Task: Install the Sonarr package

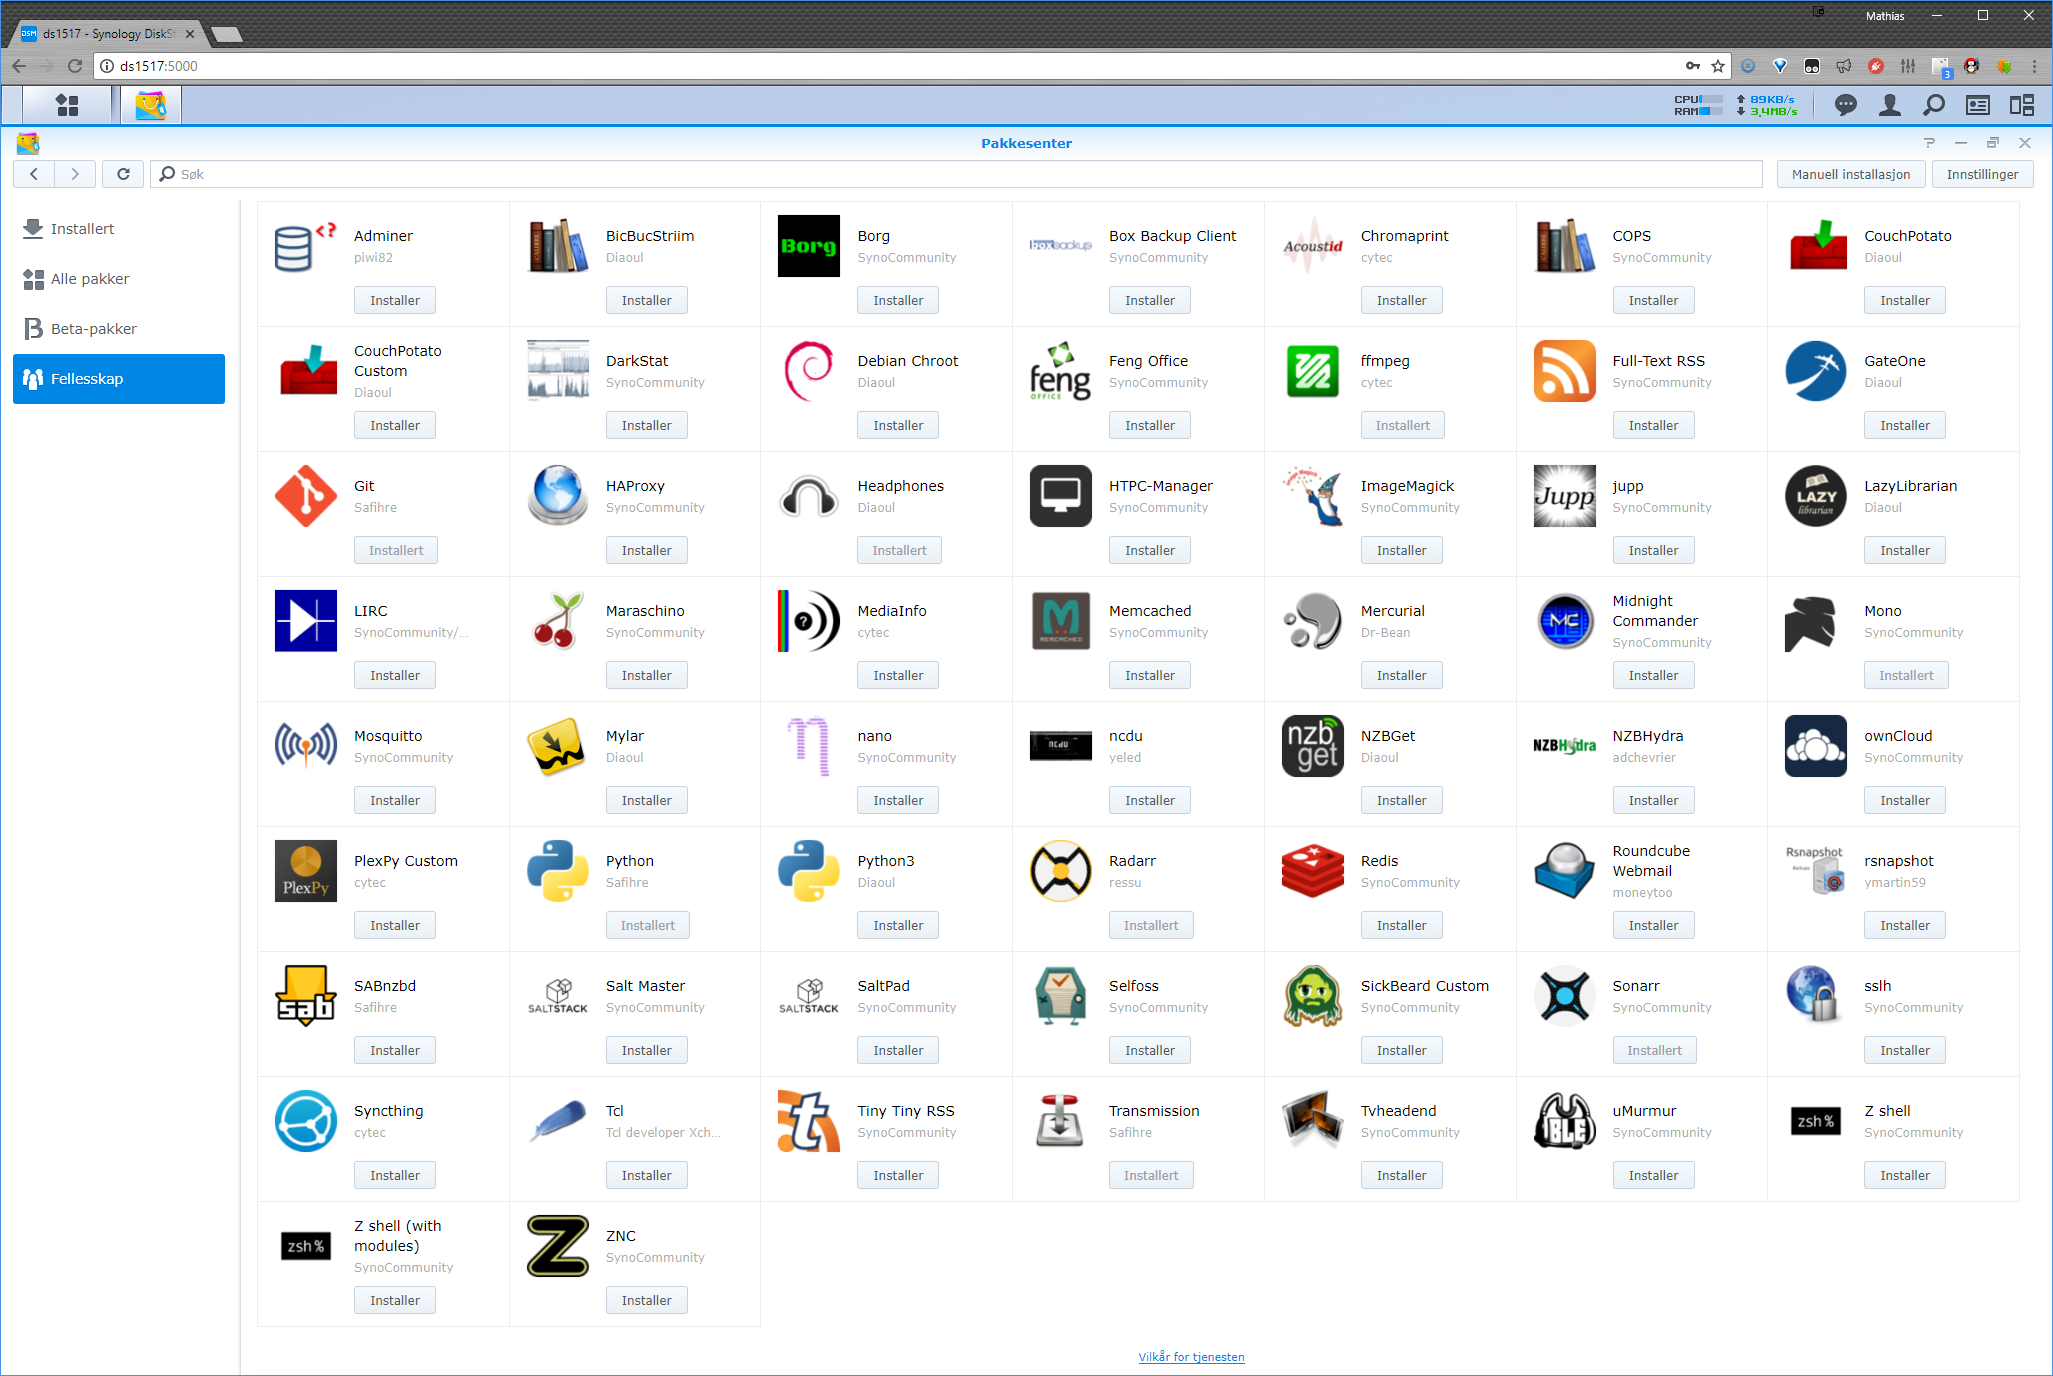Action: [1653, 1050]
